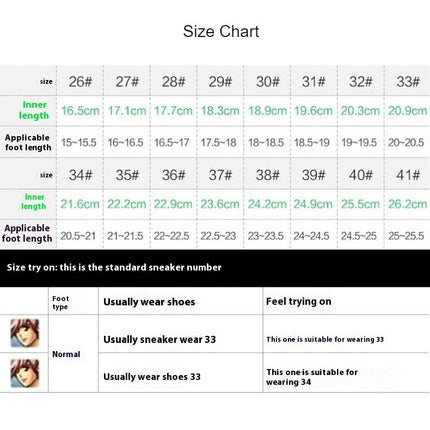This screenshot has width=430, height=430.
Task: Select the 34# size cell
Action: (x=80, y=175)
